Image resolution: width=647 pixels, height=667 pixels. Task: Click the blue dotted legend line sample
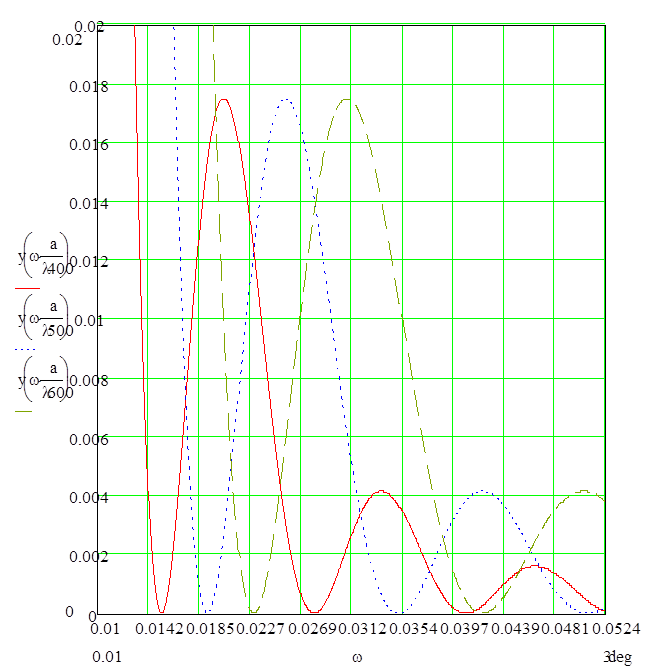25,350
